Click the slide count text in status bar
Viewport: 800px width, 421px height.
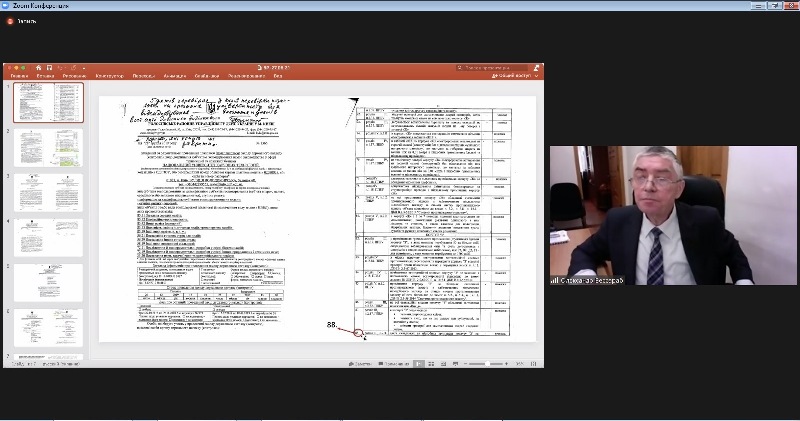[x=23, y=364]
